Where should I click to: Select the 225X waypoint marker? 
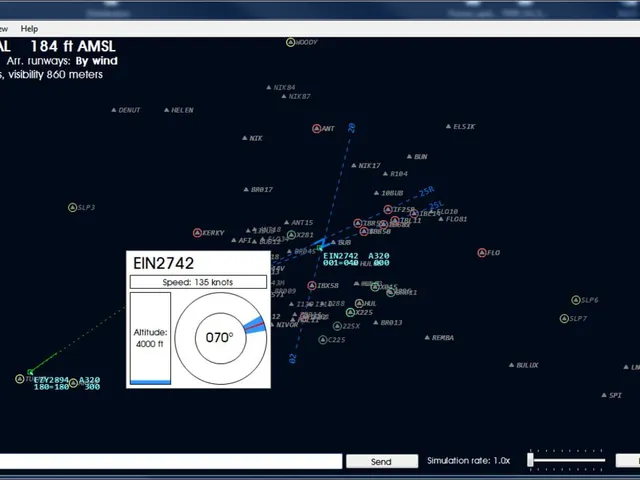tap(337, 326)
